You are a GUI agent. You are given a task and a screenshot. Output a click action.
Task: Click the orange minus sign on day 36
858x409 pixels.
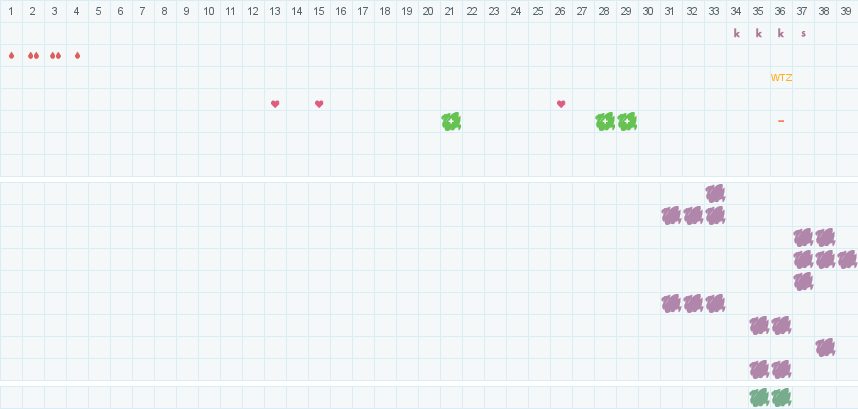pyautogui.click(x=781, y=121)
